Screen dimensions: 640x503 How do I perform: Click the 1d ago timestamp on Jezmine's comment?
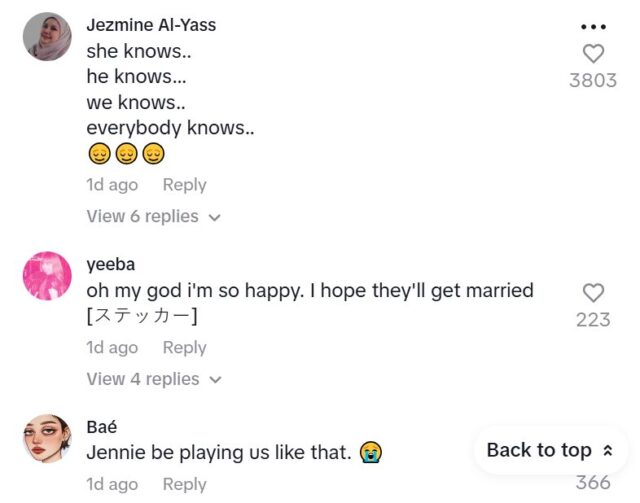pyautogui.click(x=112, y=185)
